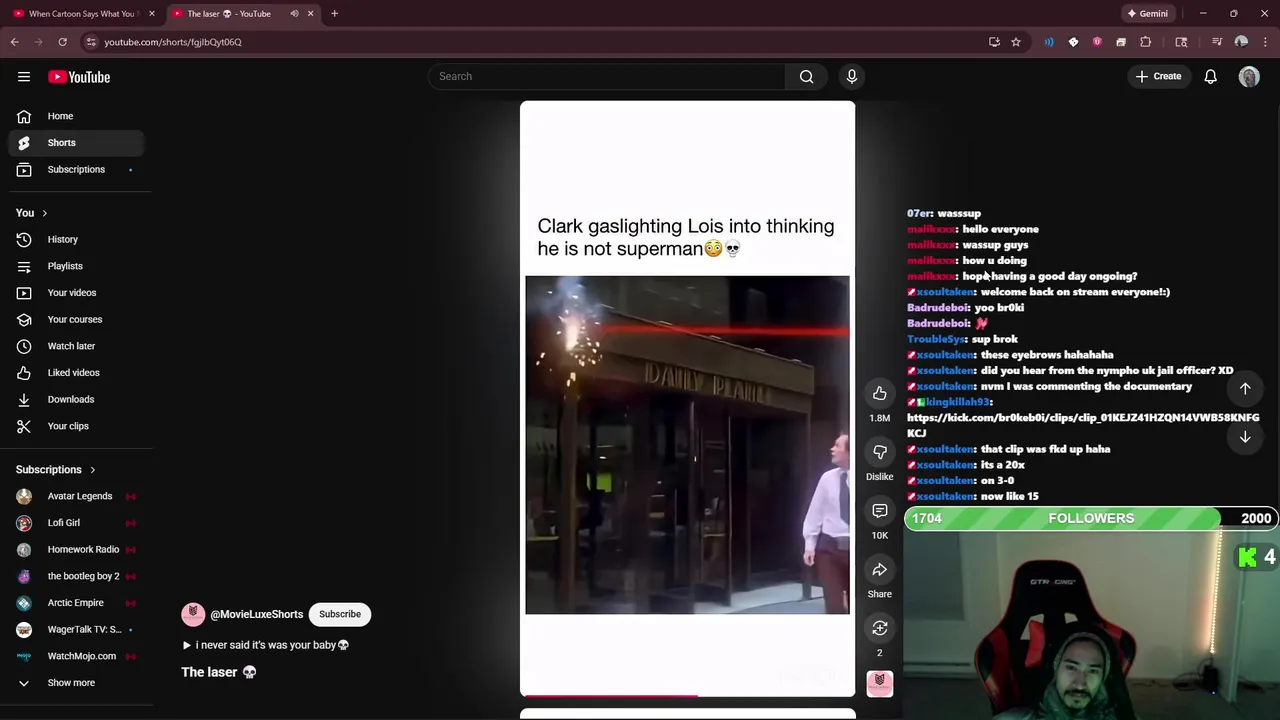Open Your clips
This screenshot has height=720, width=1280.
76,426
